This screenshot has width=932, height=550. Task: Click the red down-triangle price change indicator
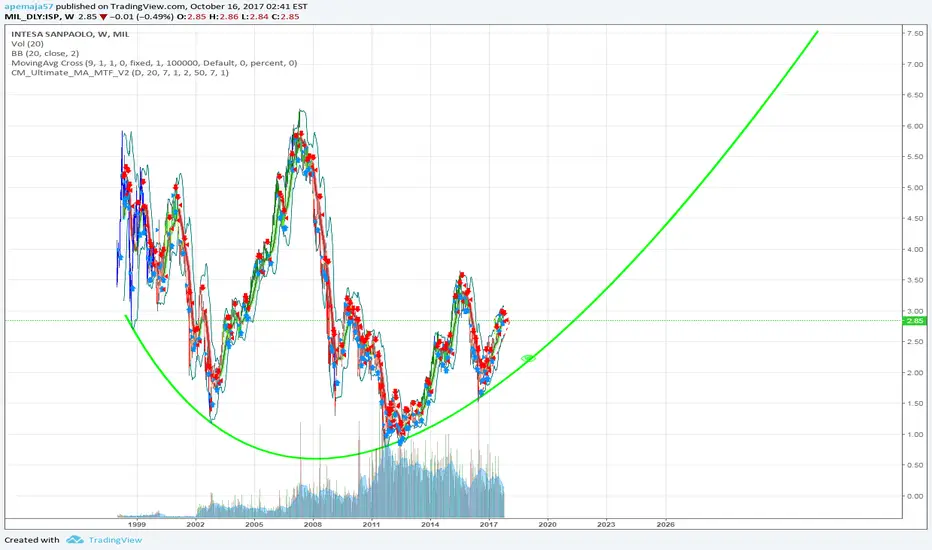(103, 17)
